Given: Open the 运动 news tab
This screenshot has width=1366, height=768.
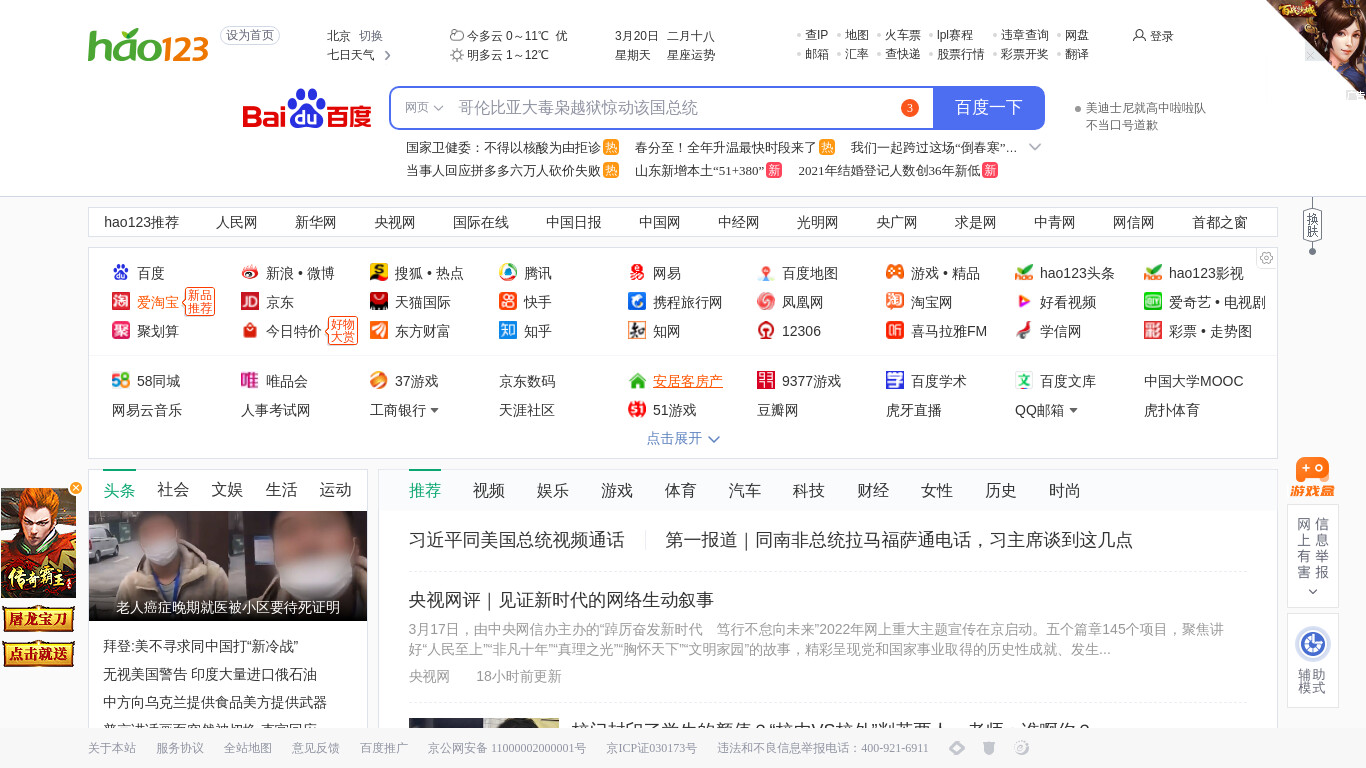Looking at the screenshot, I should tap(335, 490).
